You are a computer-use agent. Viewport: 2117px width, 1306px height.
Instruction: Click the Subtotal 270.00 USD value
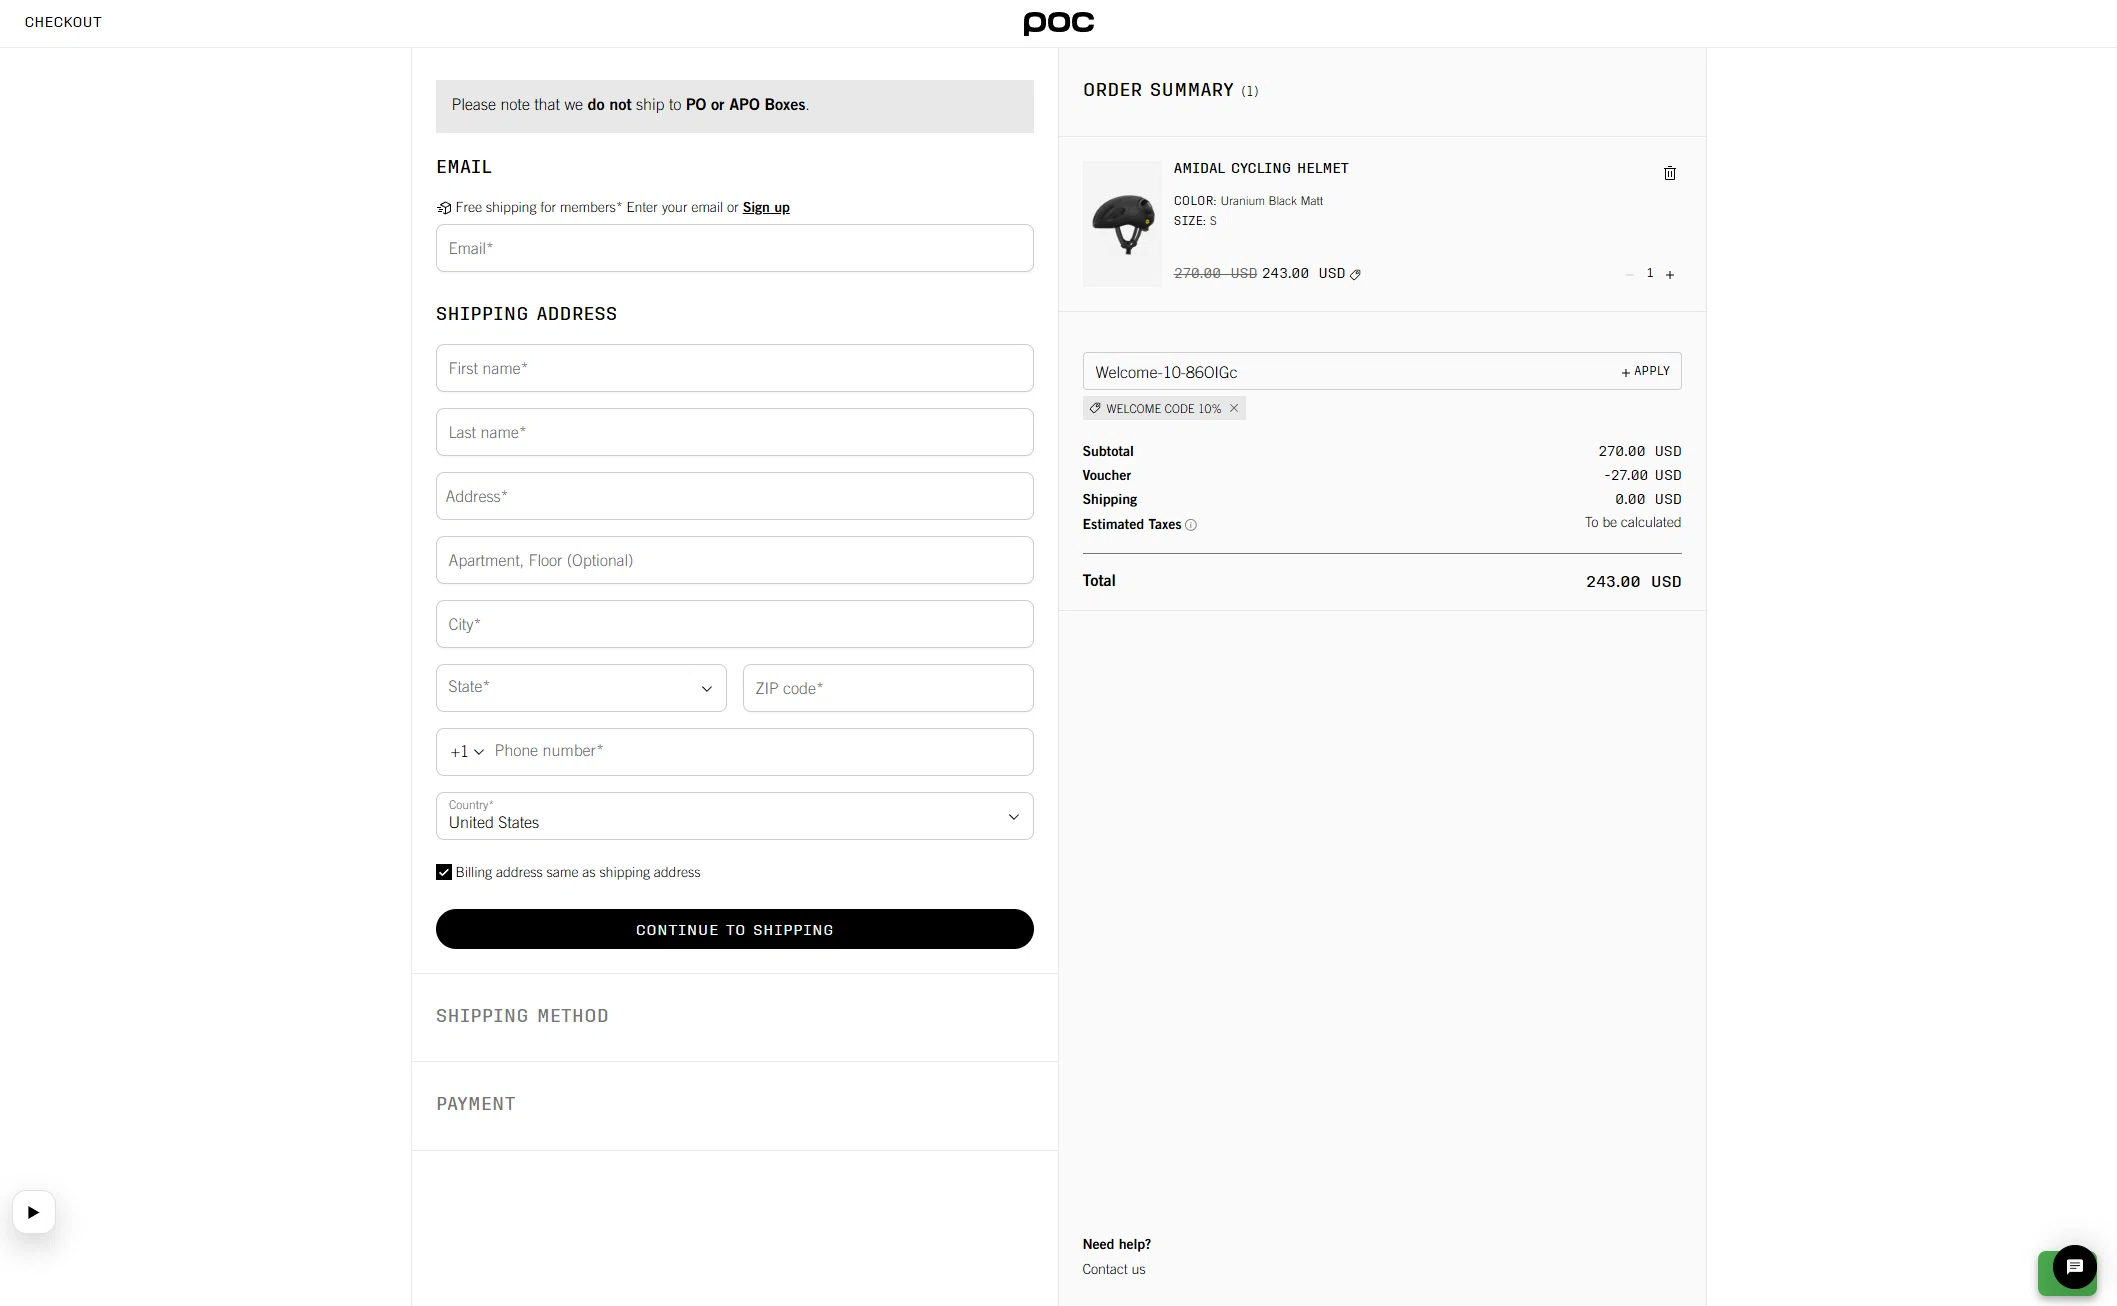pyautogui.click(x=1639, y=452)
